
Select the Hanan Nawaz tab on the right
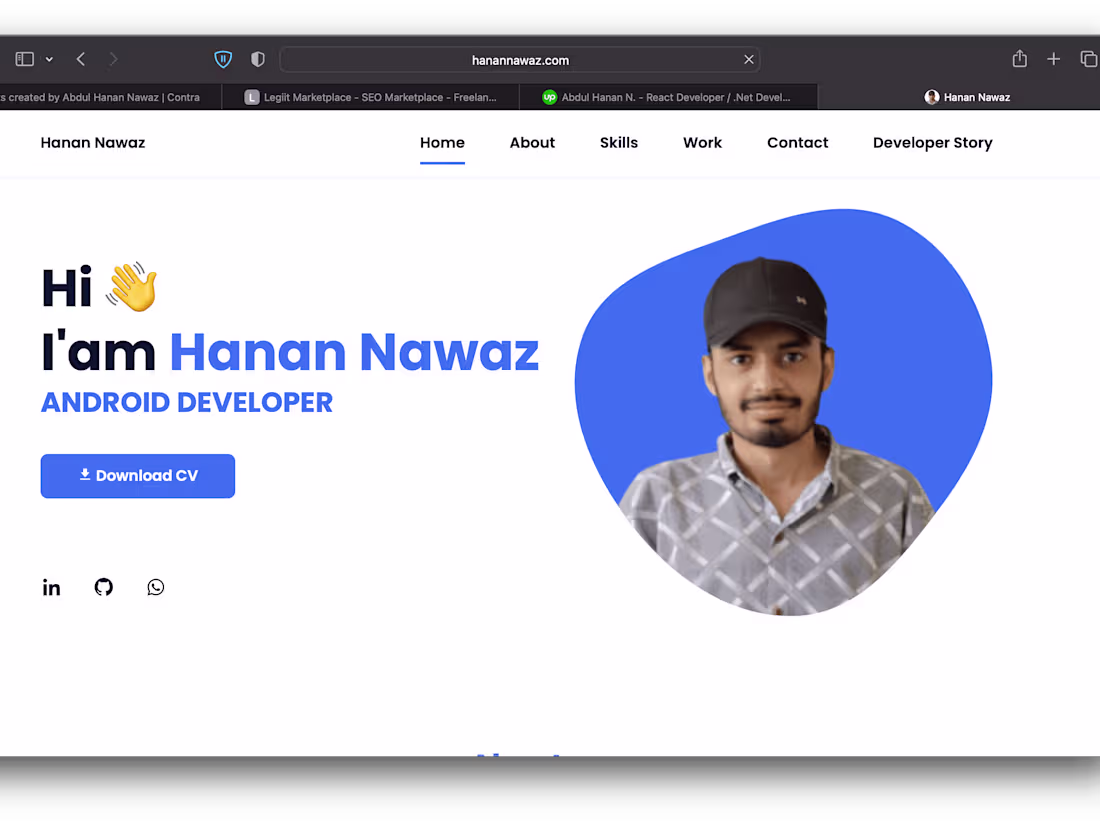click(967, 97)
